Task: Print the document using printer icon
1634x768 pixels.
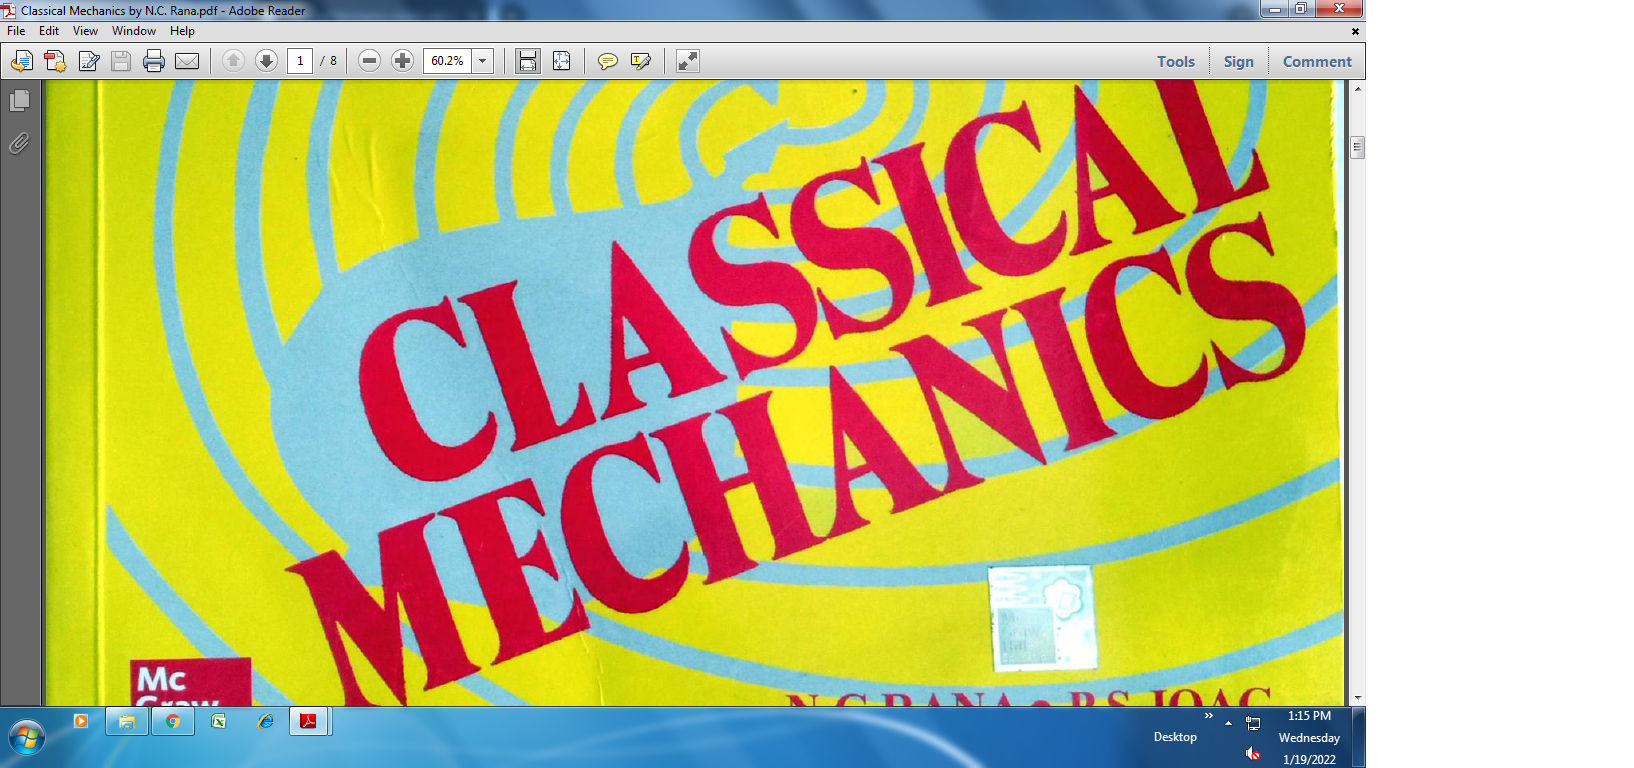Action: (x=154, y=61)
